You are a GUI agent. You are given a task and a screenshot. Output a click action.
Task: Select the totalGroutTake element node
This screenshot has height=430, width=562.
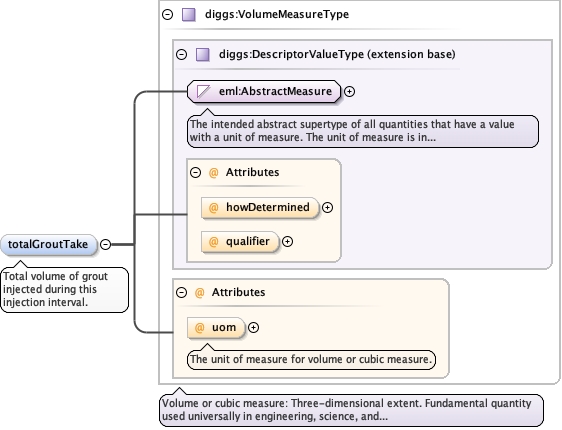(x=49, y=245)
